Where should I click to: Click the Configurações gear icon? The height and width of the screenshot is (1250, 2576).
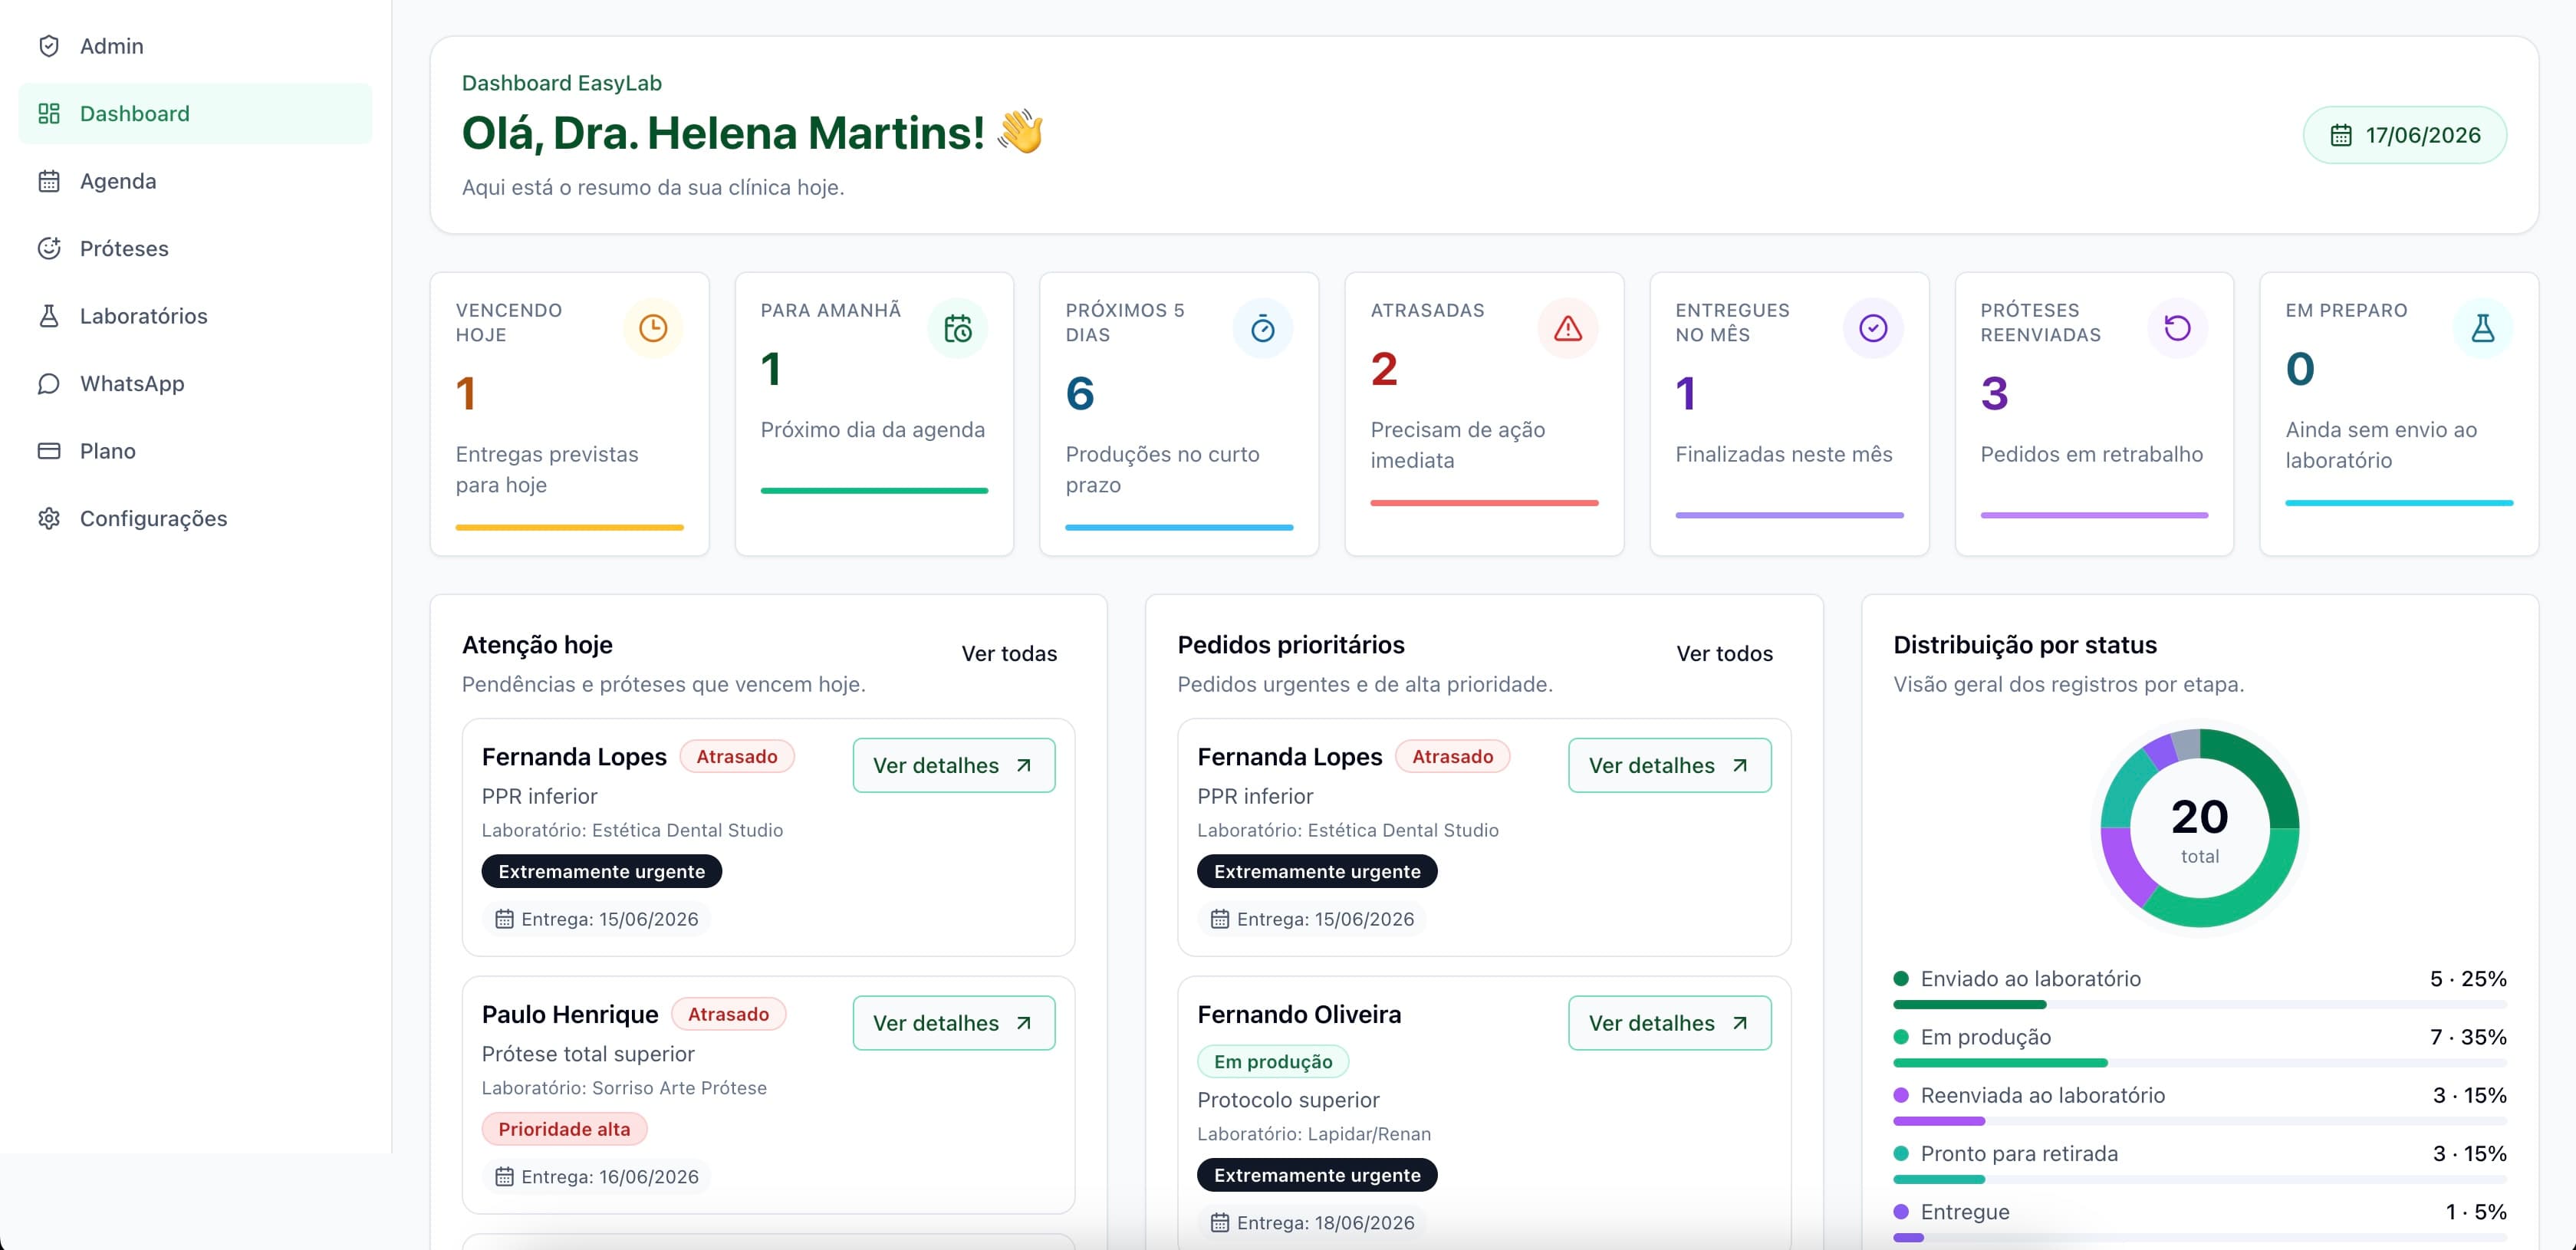pos(49,518)
